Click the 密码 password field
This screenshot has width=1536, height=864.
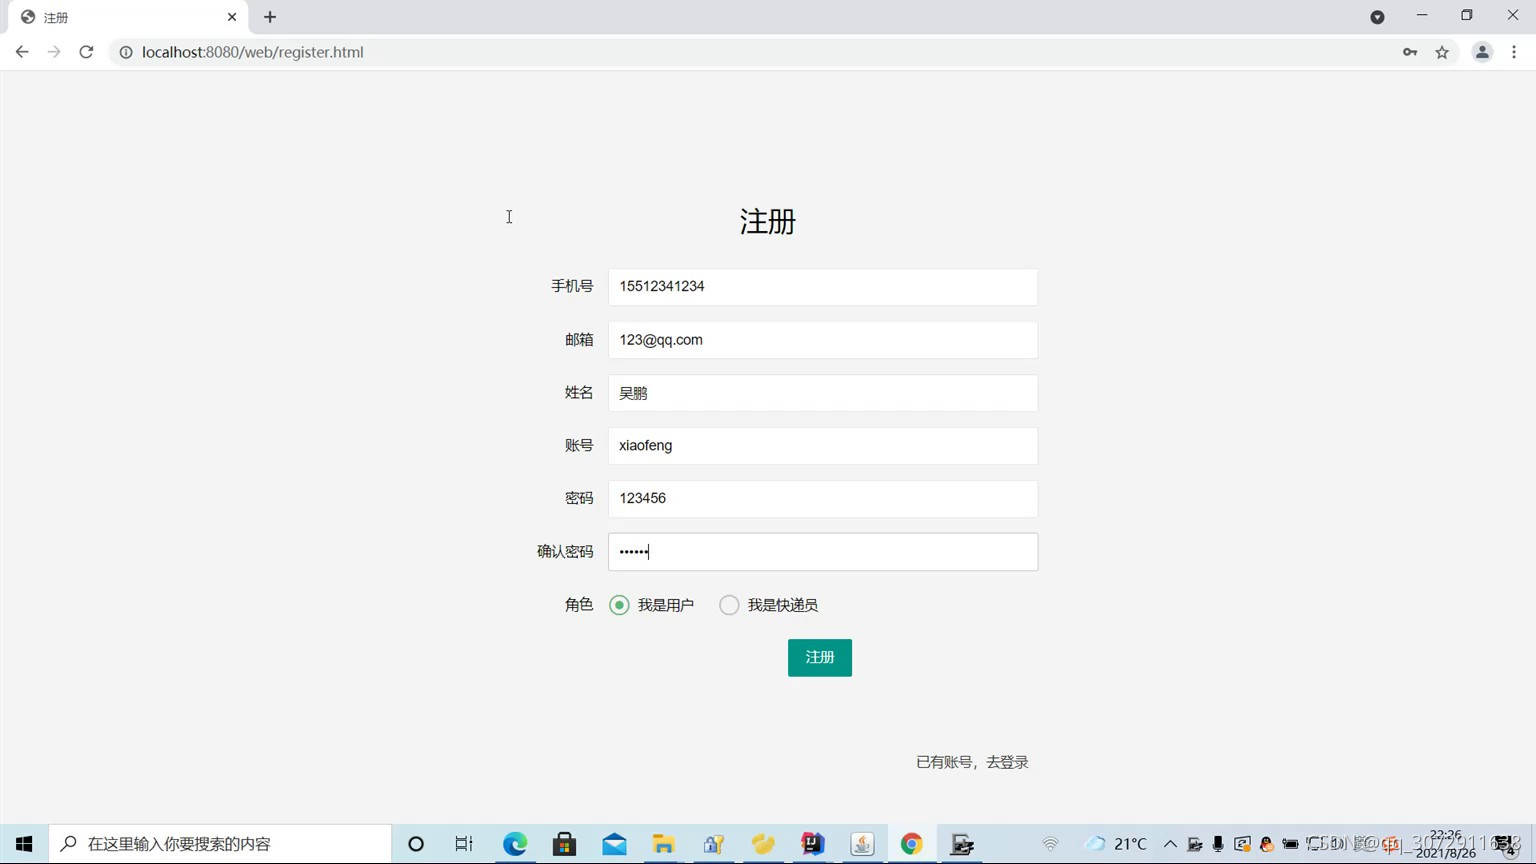tap(823, 499)
